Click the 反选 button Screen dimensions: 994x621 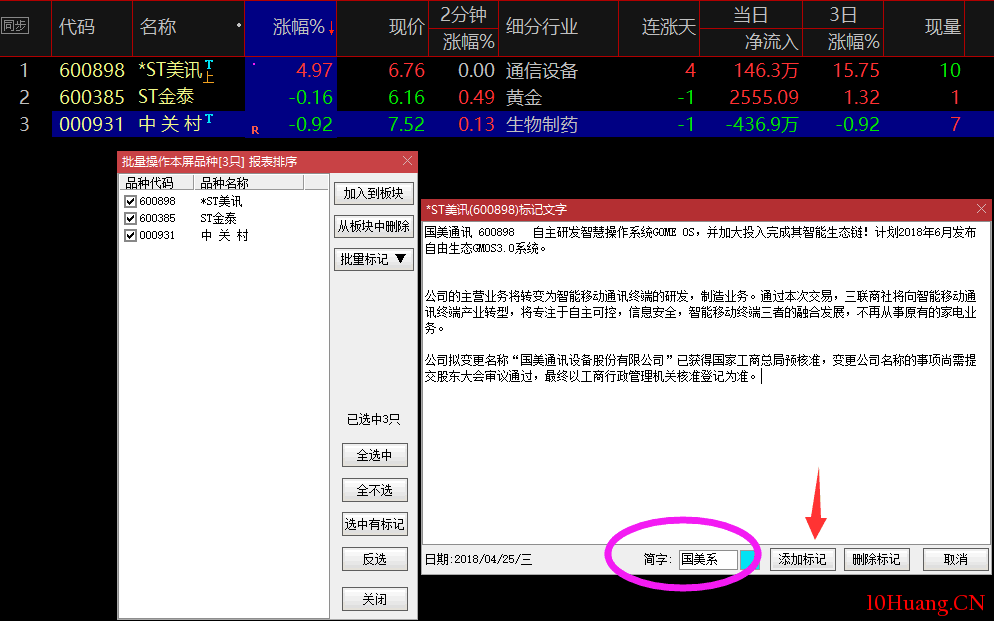coord(374,559)
